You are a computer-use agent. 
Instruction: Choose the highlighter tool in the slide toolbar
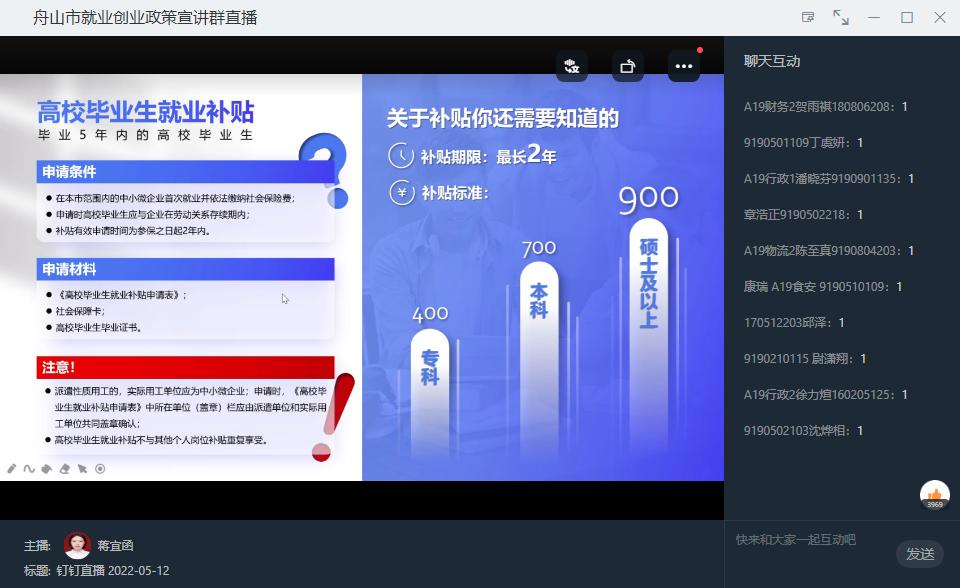pyautogui.click(x=46, y=468)
